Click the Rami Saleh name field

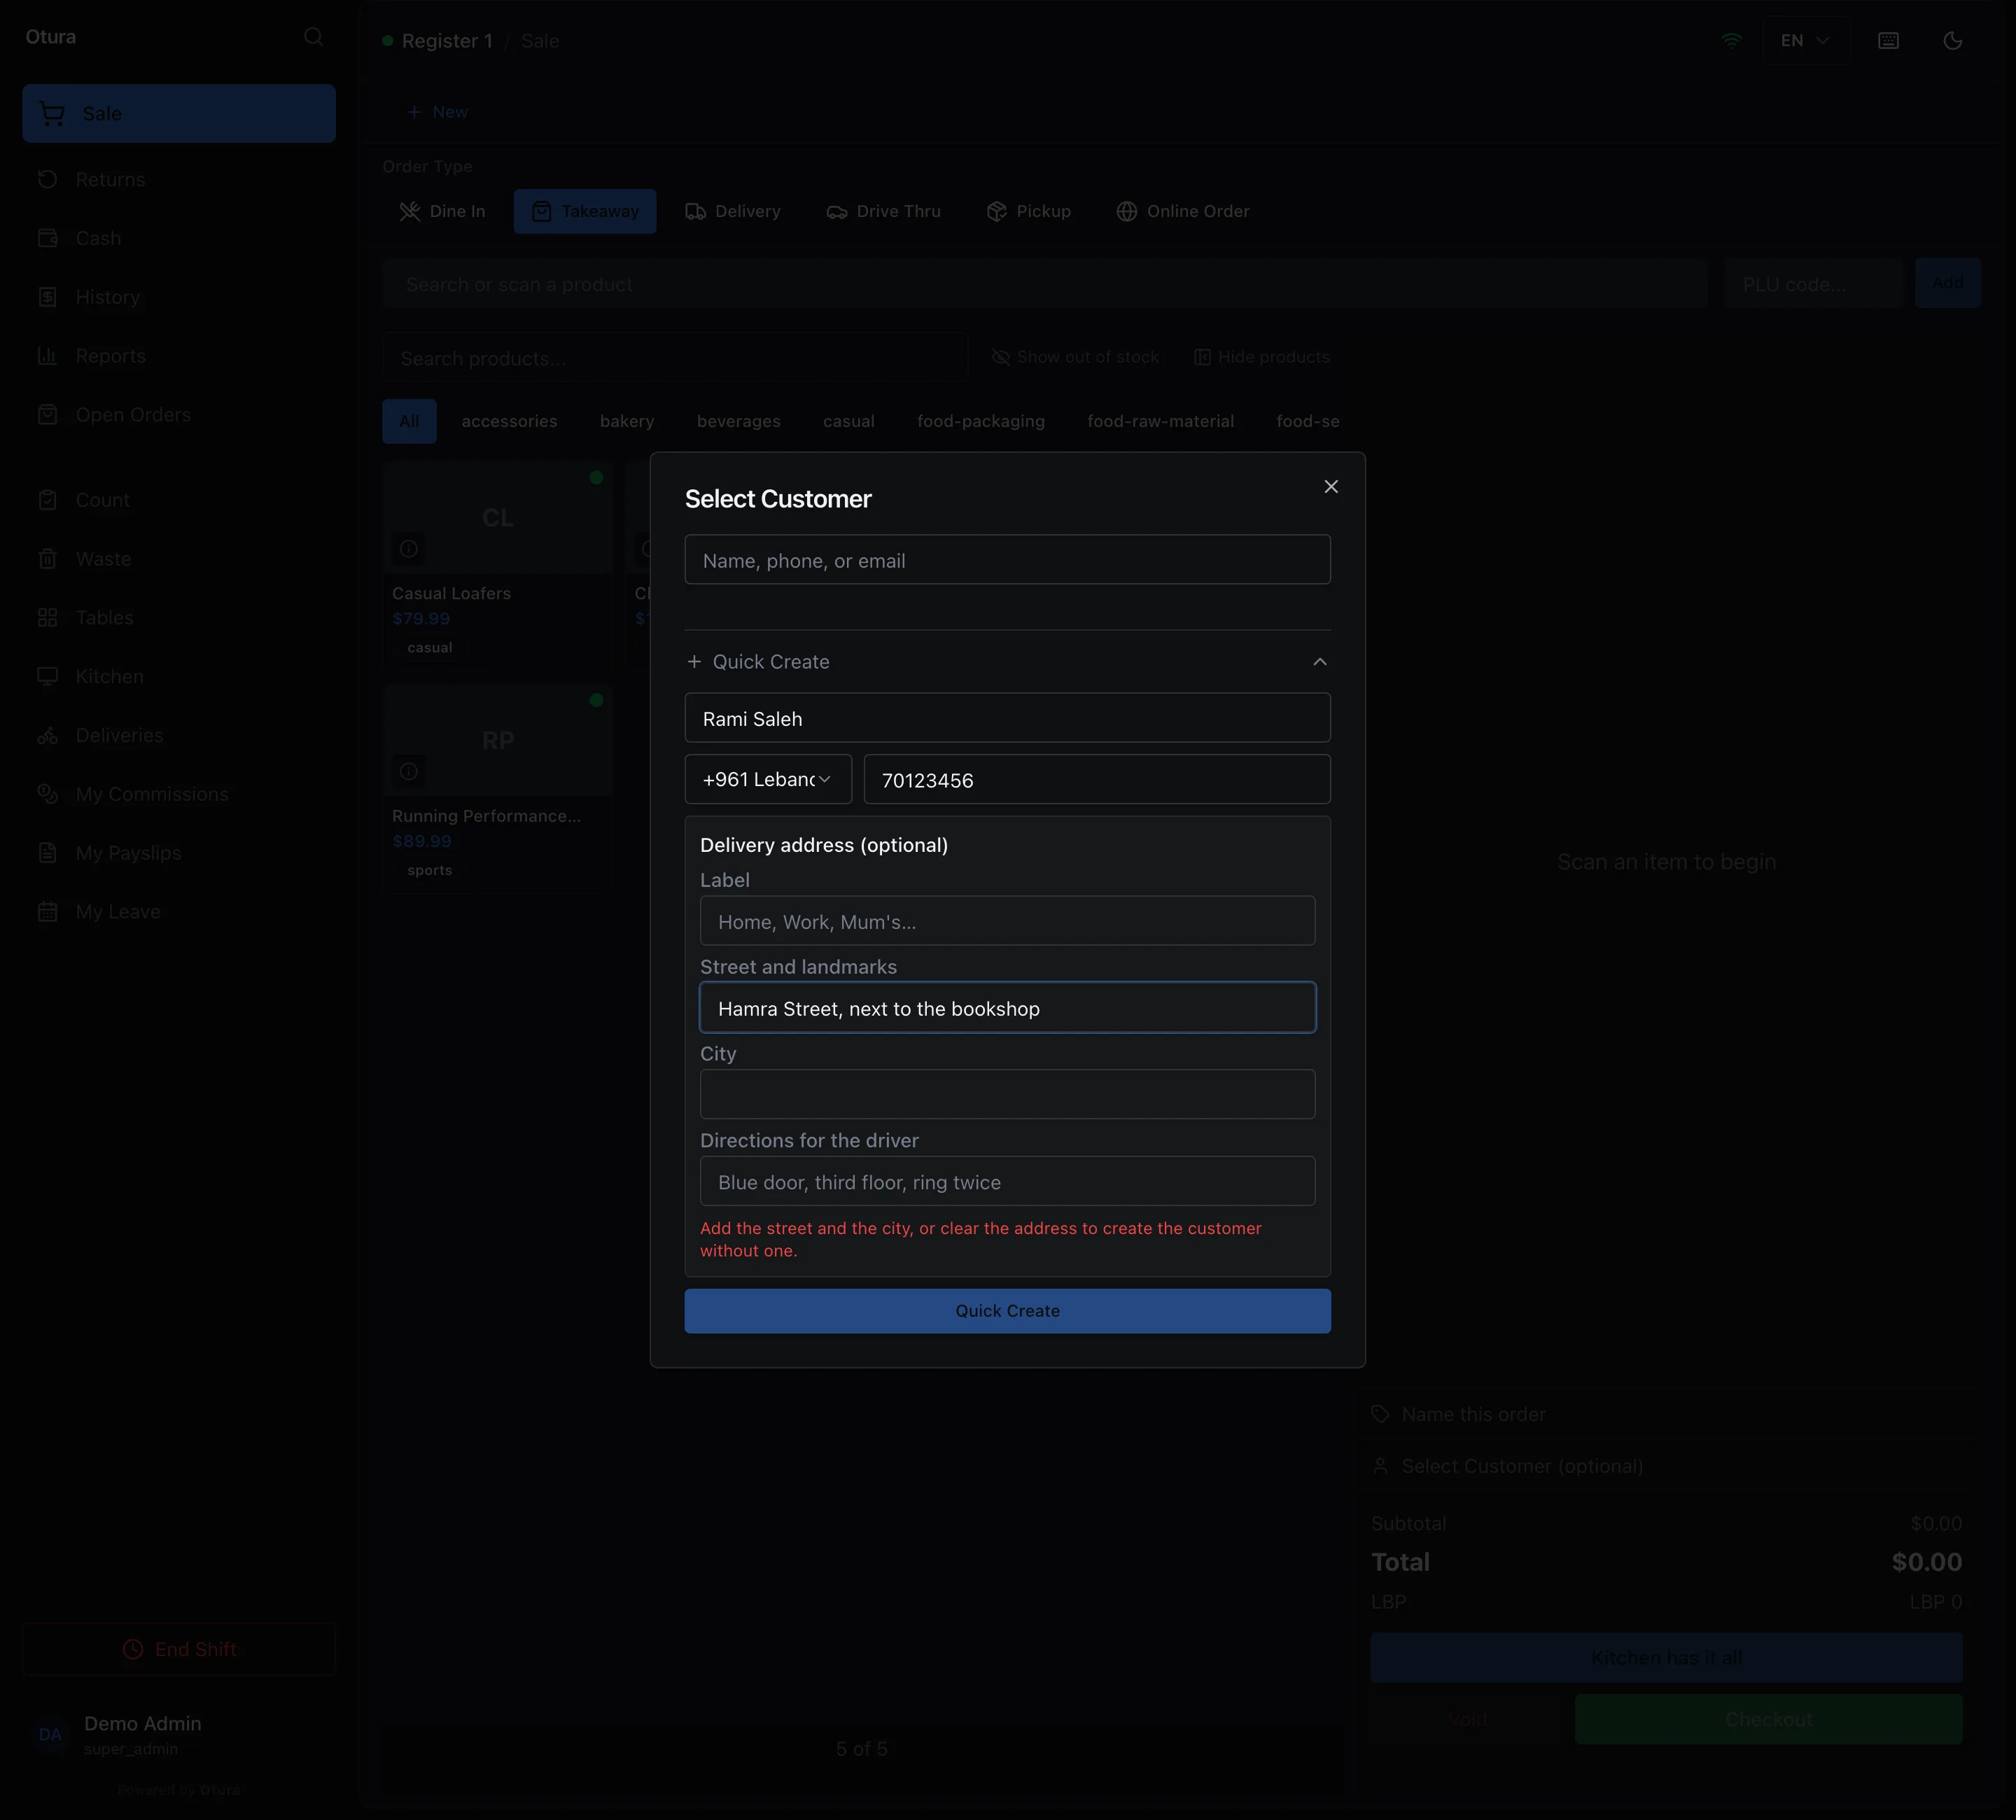[x=1007, y=718]
